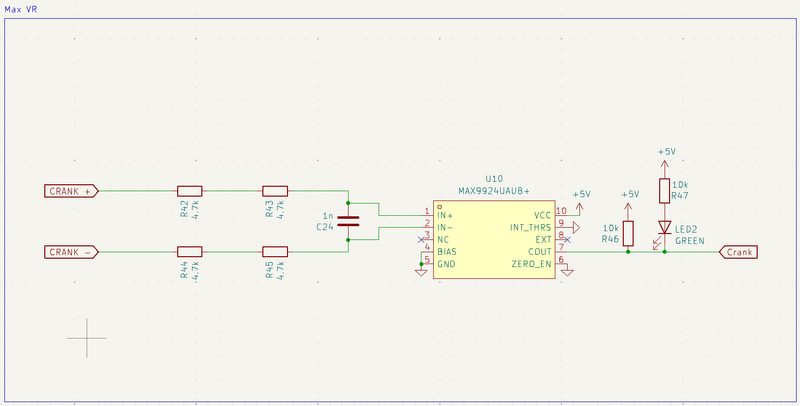
Task: Click the 1n capacitor value text
Action: click(x=328, y=215)
